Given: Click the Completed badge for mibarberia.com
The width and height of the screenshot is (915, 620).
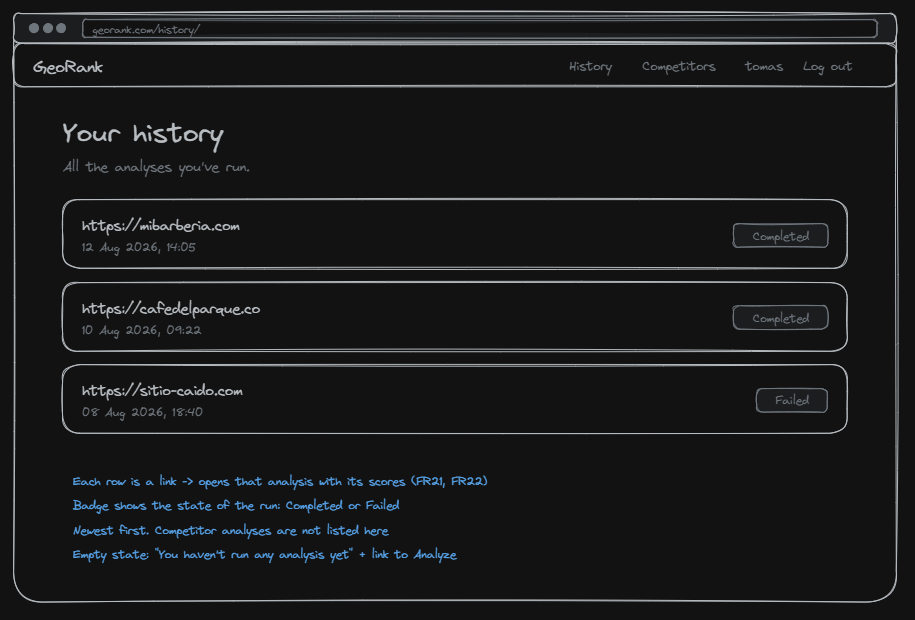Looking at the screenshot, I should [780, 236].
